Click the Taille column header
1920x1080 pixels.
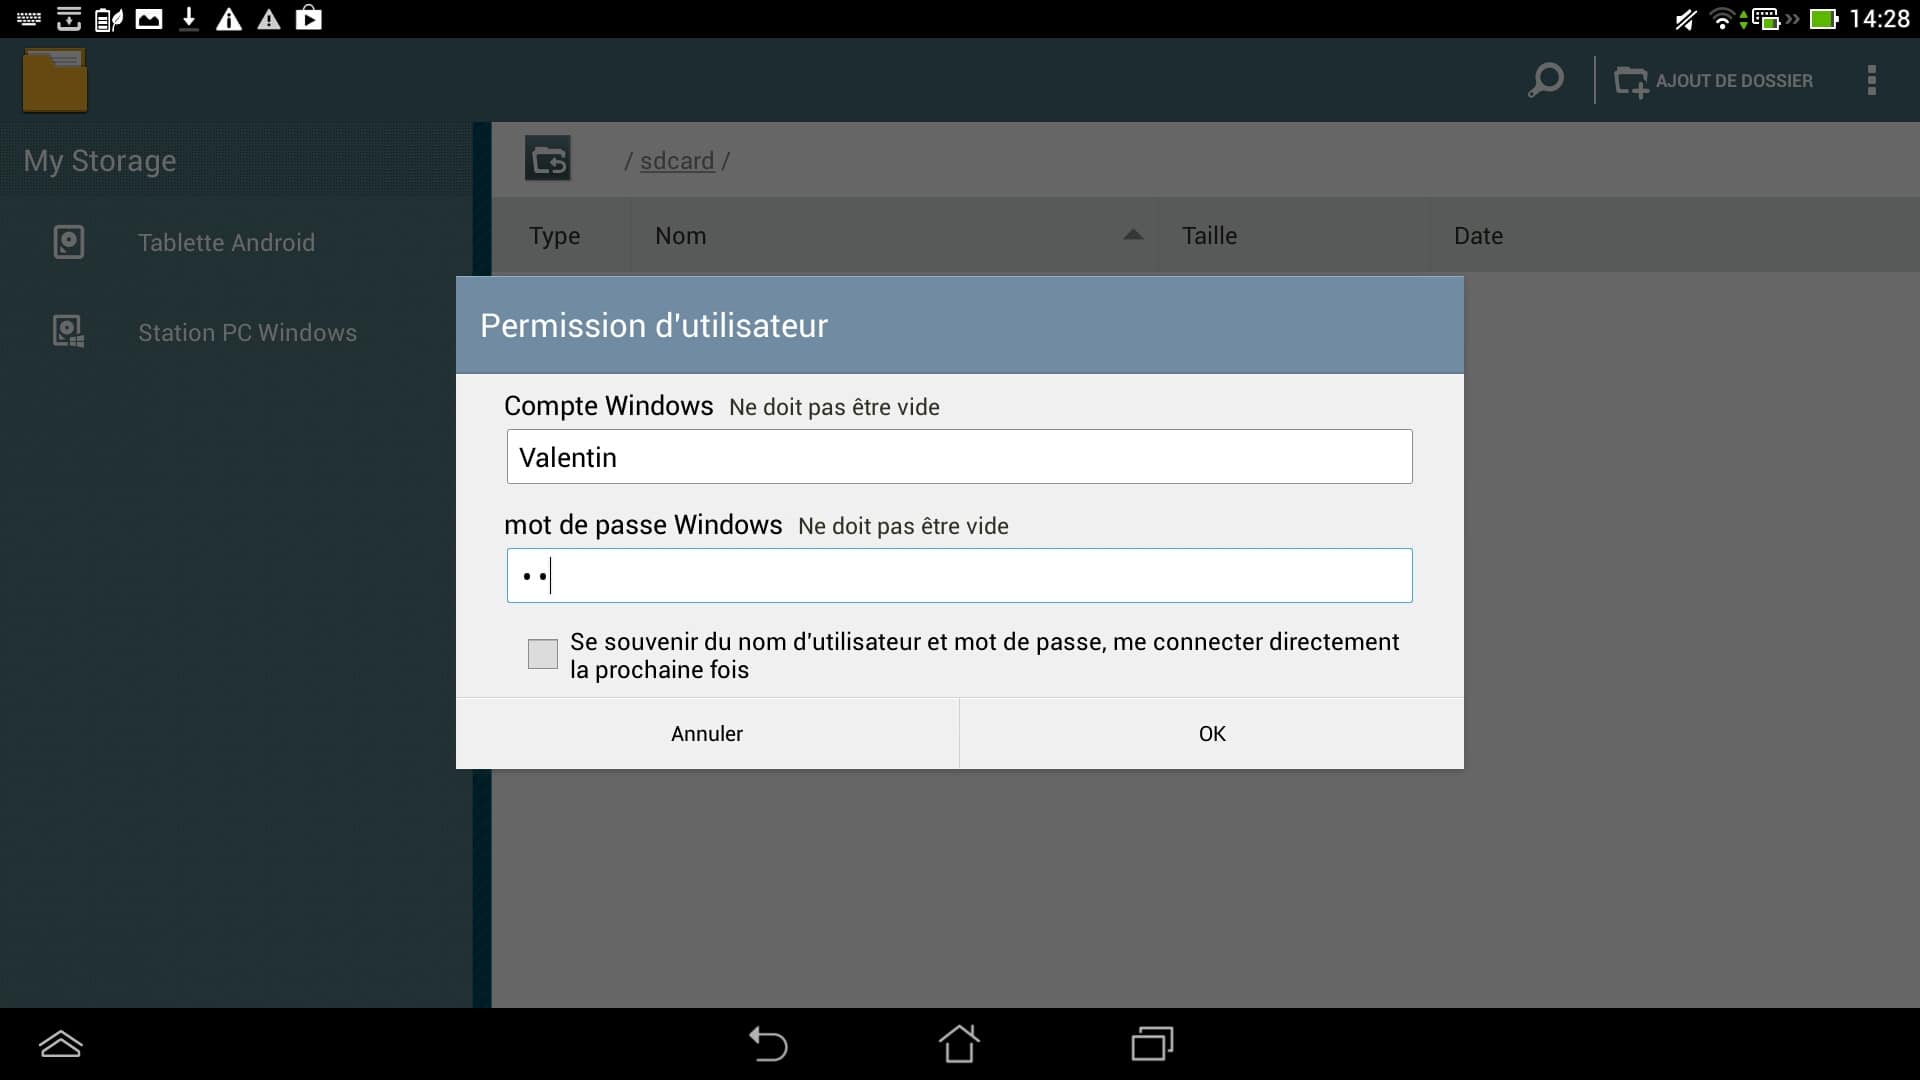(x=1209, y=236)
